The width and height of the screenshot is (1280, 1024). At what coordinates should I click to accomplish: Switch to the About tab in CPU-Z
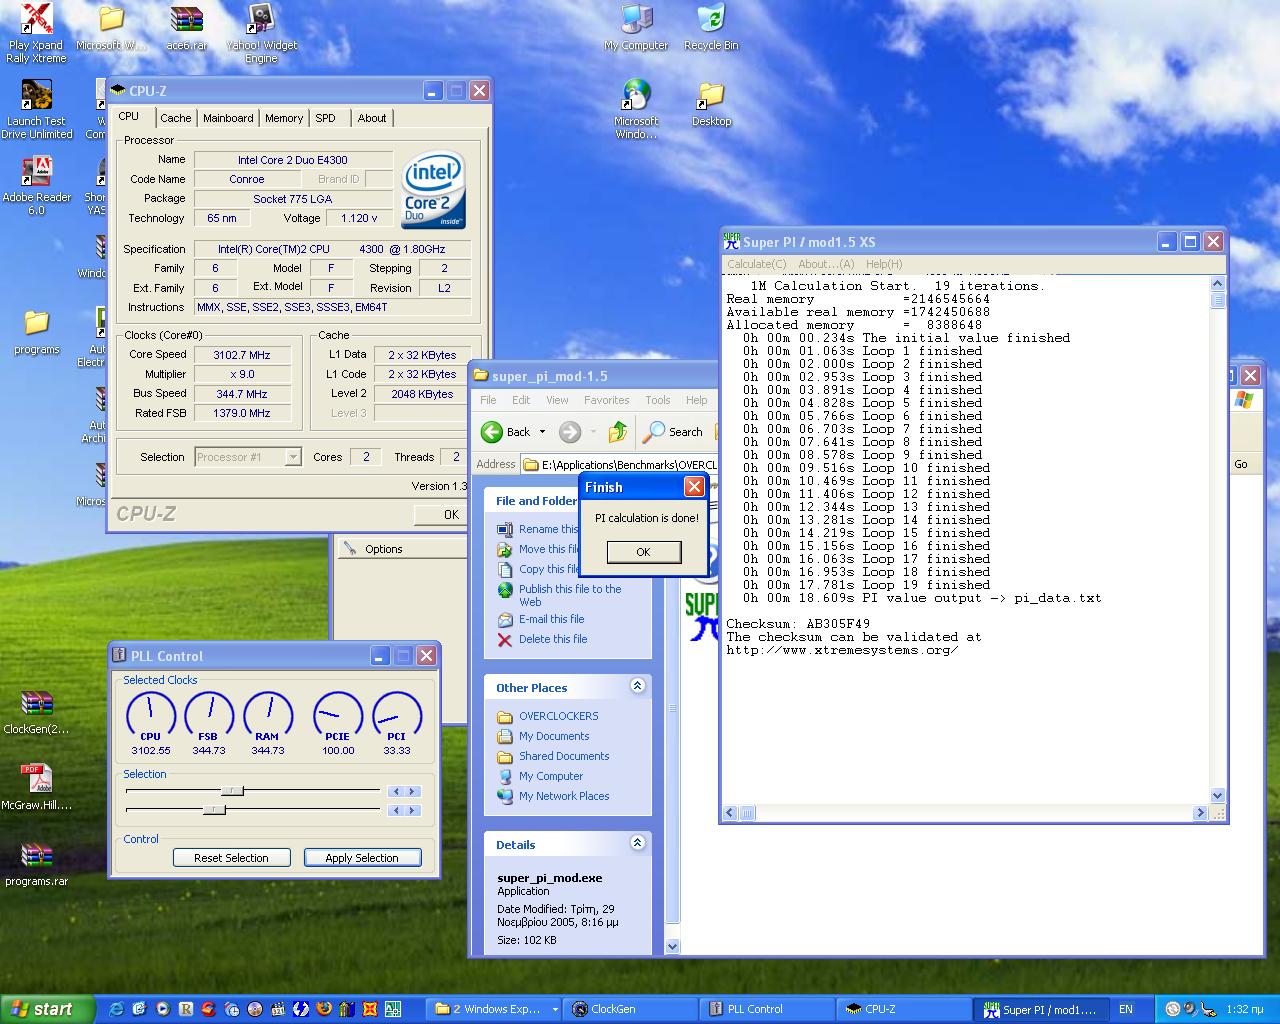372,118
